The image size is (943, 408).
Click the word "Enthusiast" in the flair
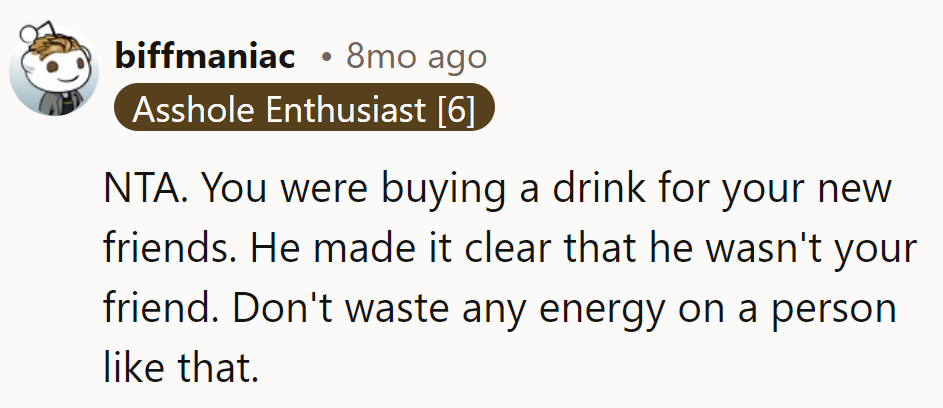coord(345,110)
